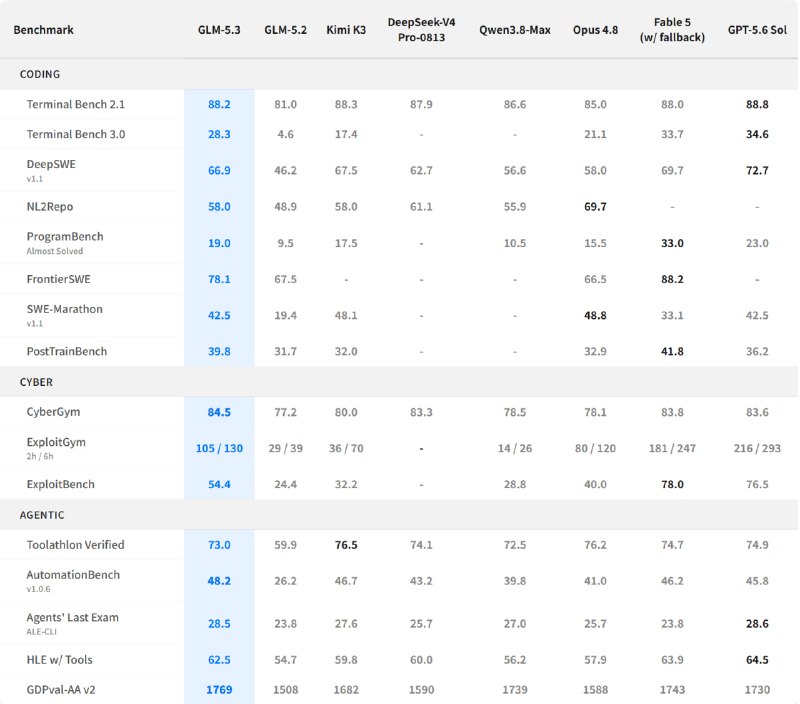This screenshot has height=704, width=800.
Task: Click the 181 / 247 ExploitGym value
Action: pyautogui.click(x=672, y=448)
